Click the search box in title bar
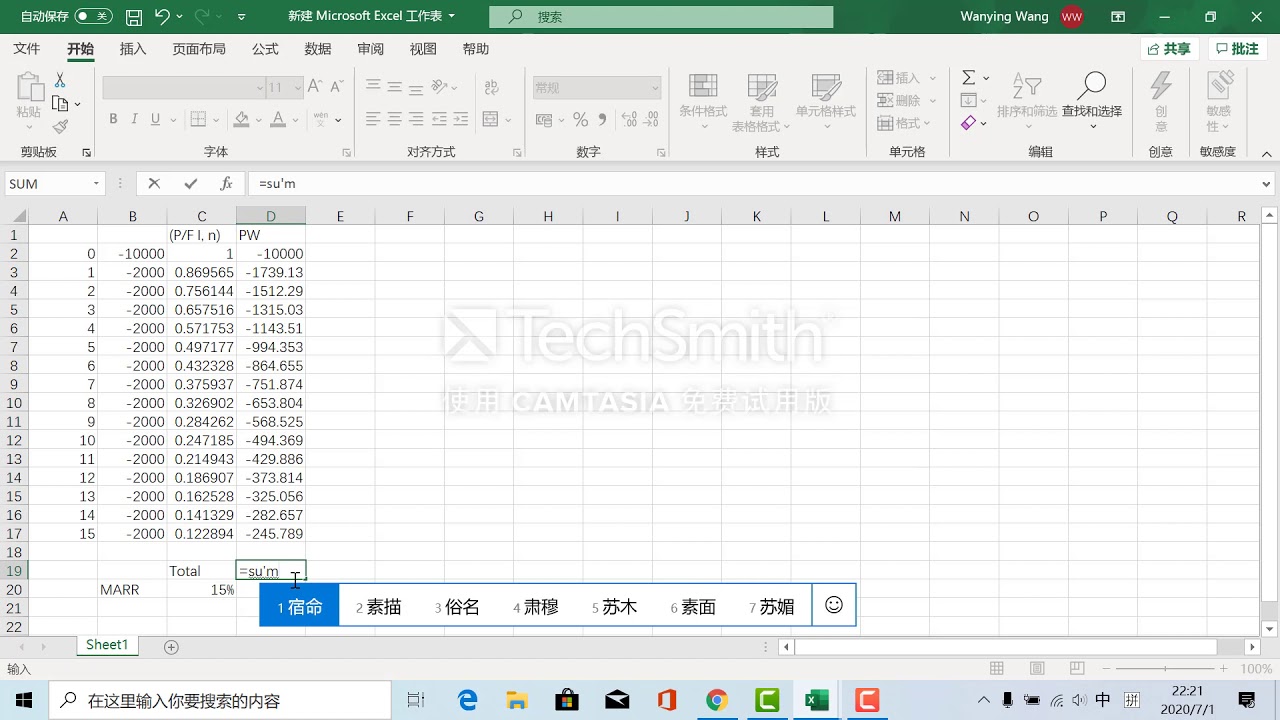 coord(661,17)
